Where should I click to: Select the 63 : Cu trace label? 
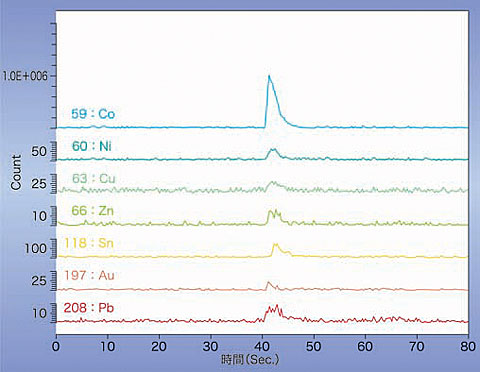(94, 179)
